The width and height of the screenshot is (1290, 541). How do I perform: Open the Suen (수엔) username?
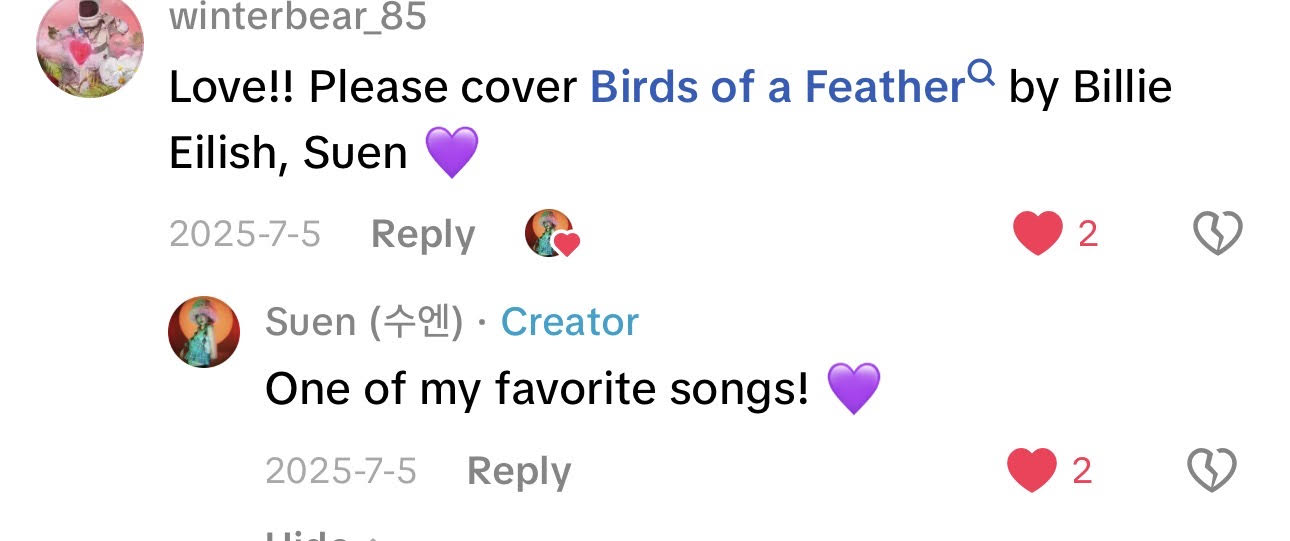coord(364,322)
